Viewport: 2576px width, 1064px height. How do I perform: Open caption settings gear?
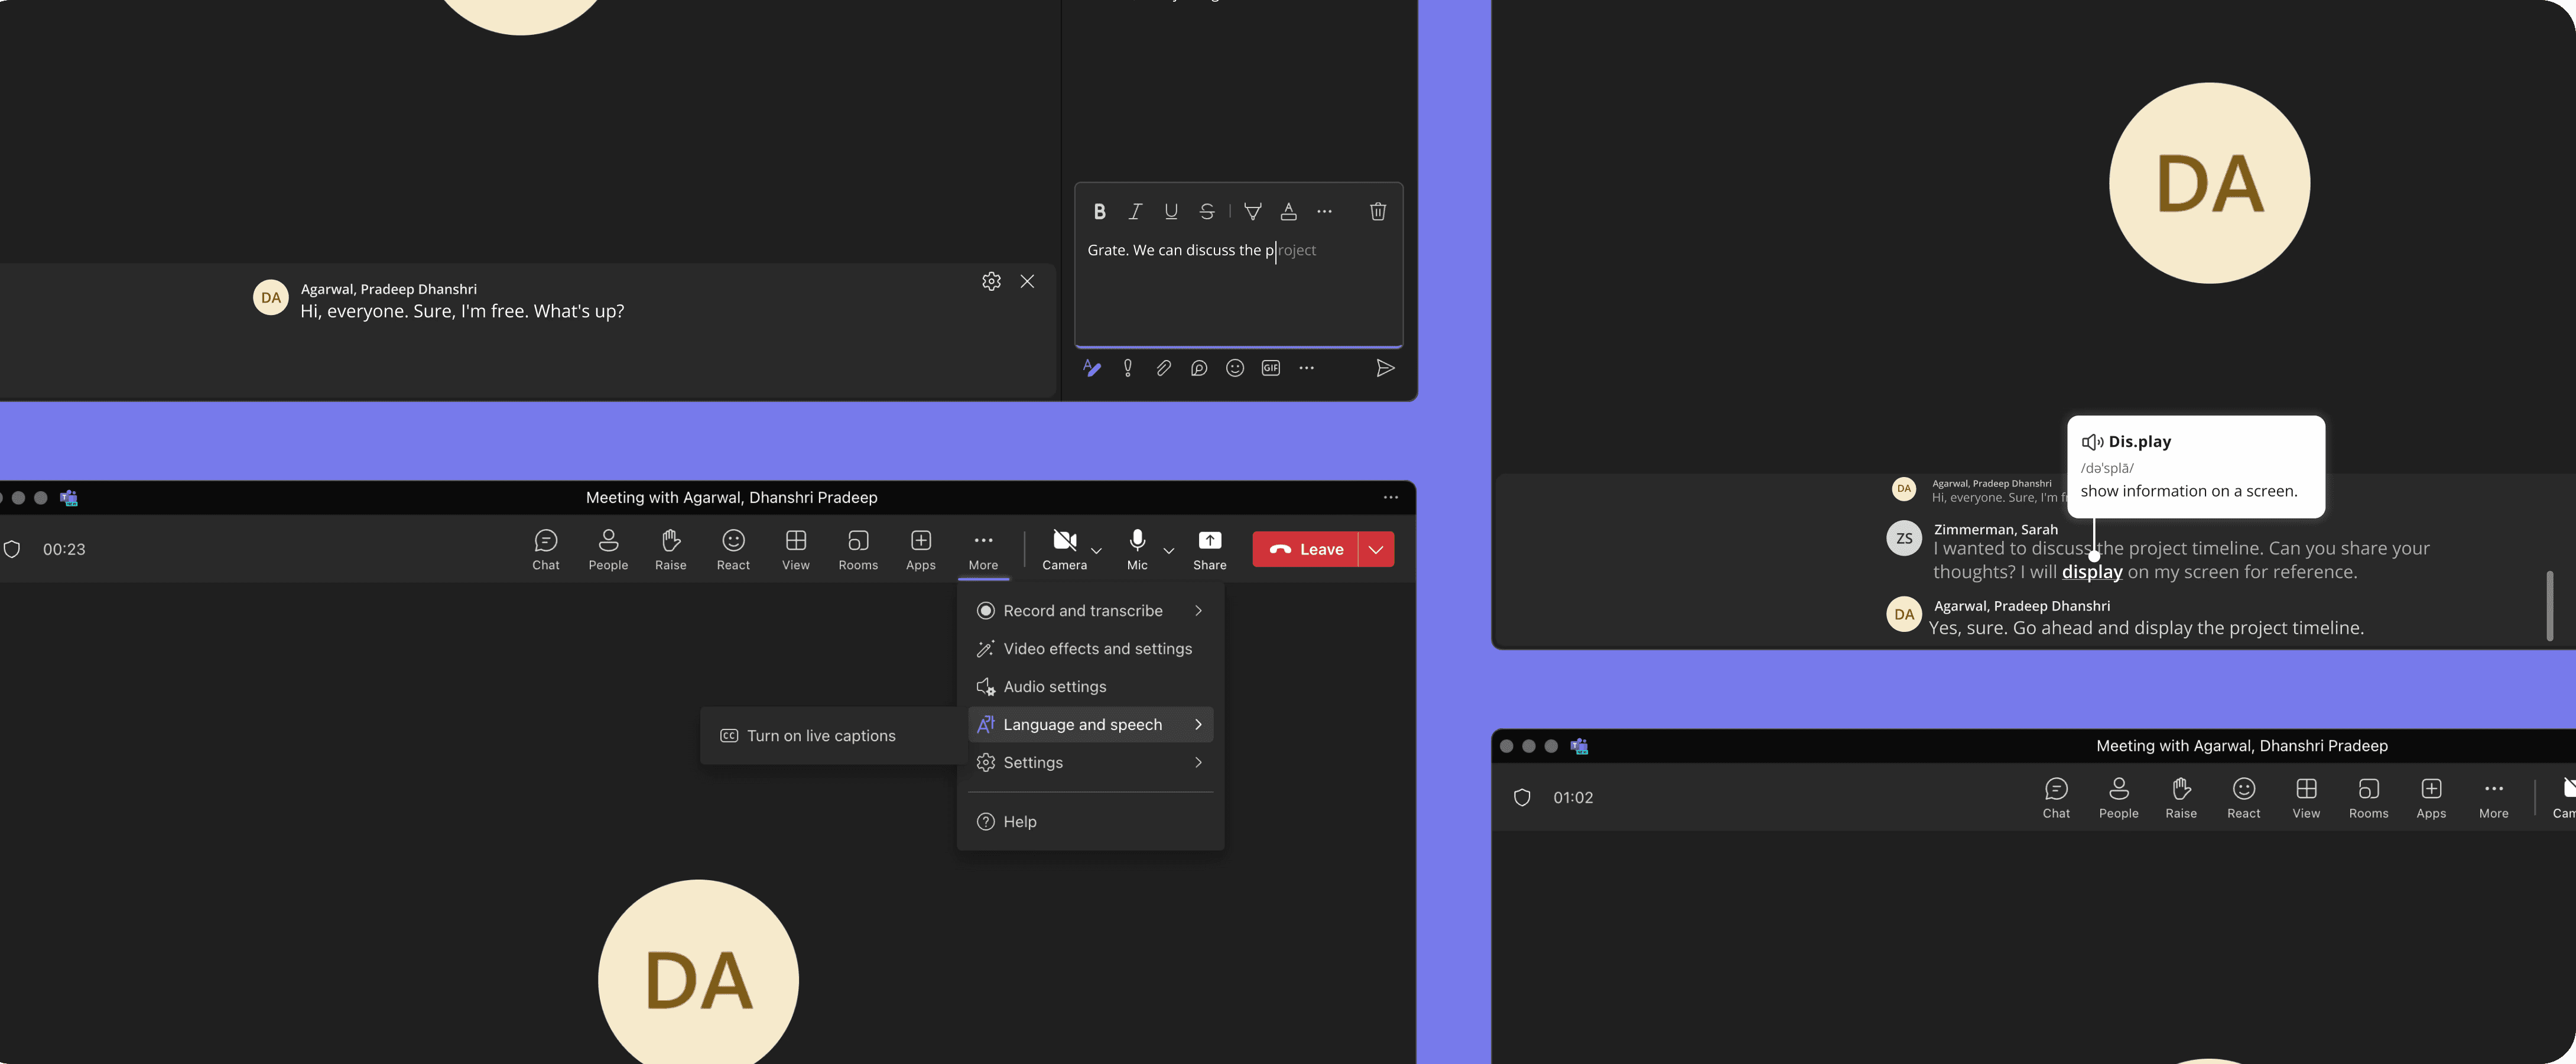(991, 281)
